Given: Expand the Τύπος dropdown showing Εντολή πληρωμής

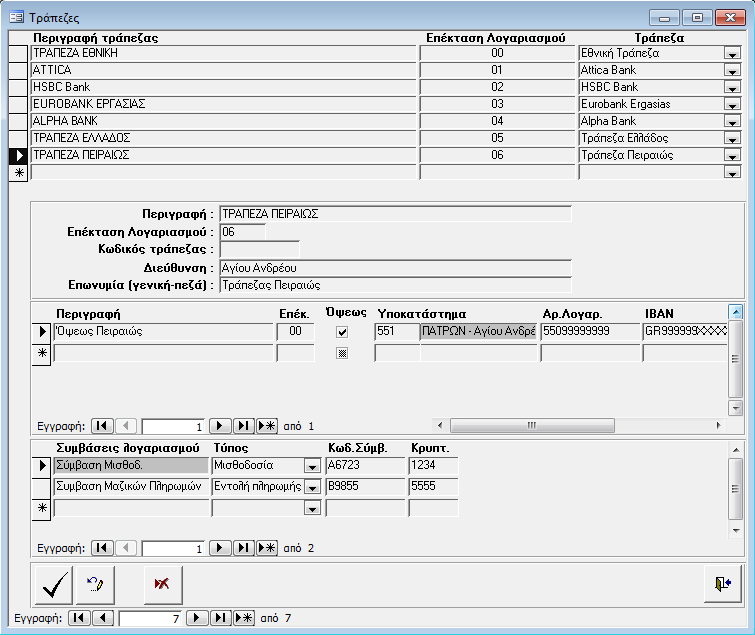Looking at the screenshot, I should pos(312,488).
